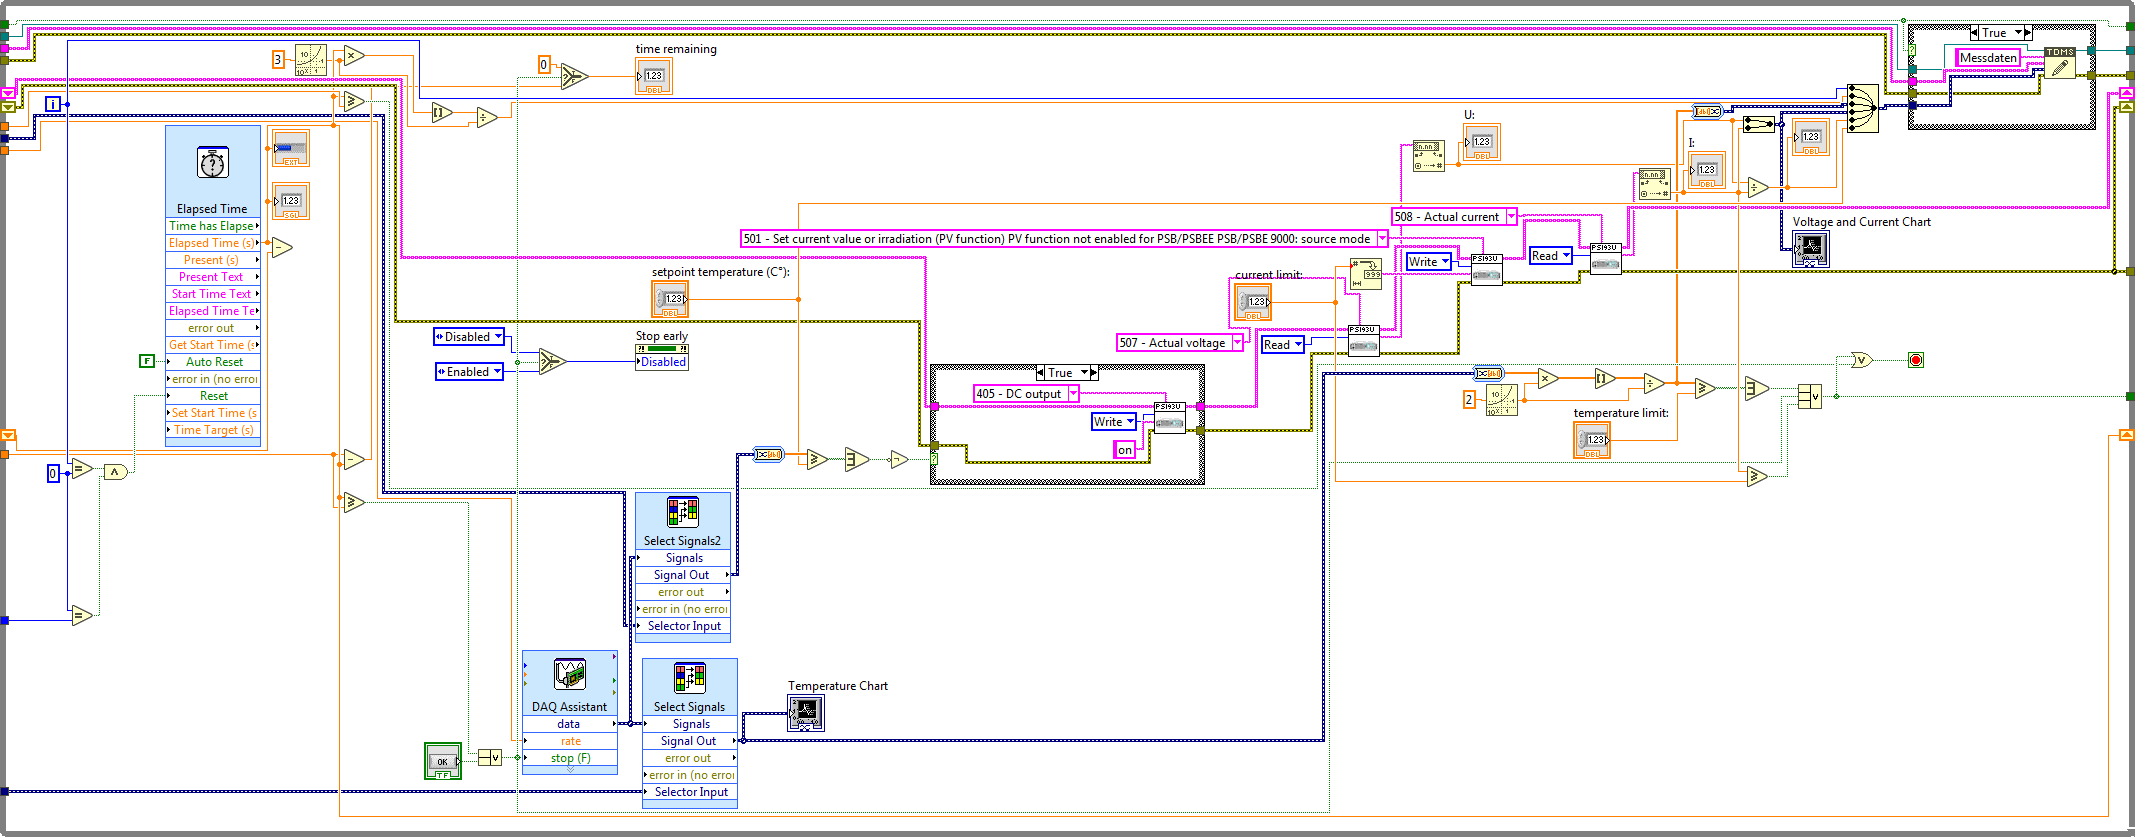Image resolution: width=2135 pixels, height=837 pixels.
Task: Toggle the OK button boolean terminal
Action: pyautogui.click(x=443, y=761)
